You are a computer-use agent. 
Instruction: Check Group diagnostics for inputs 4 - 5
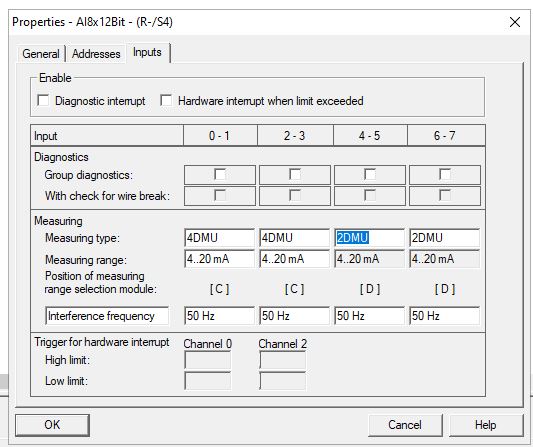coord(370,174)
